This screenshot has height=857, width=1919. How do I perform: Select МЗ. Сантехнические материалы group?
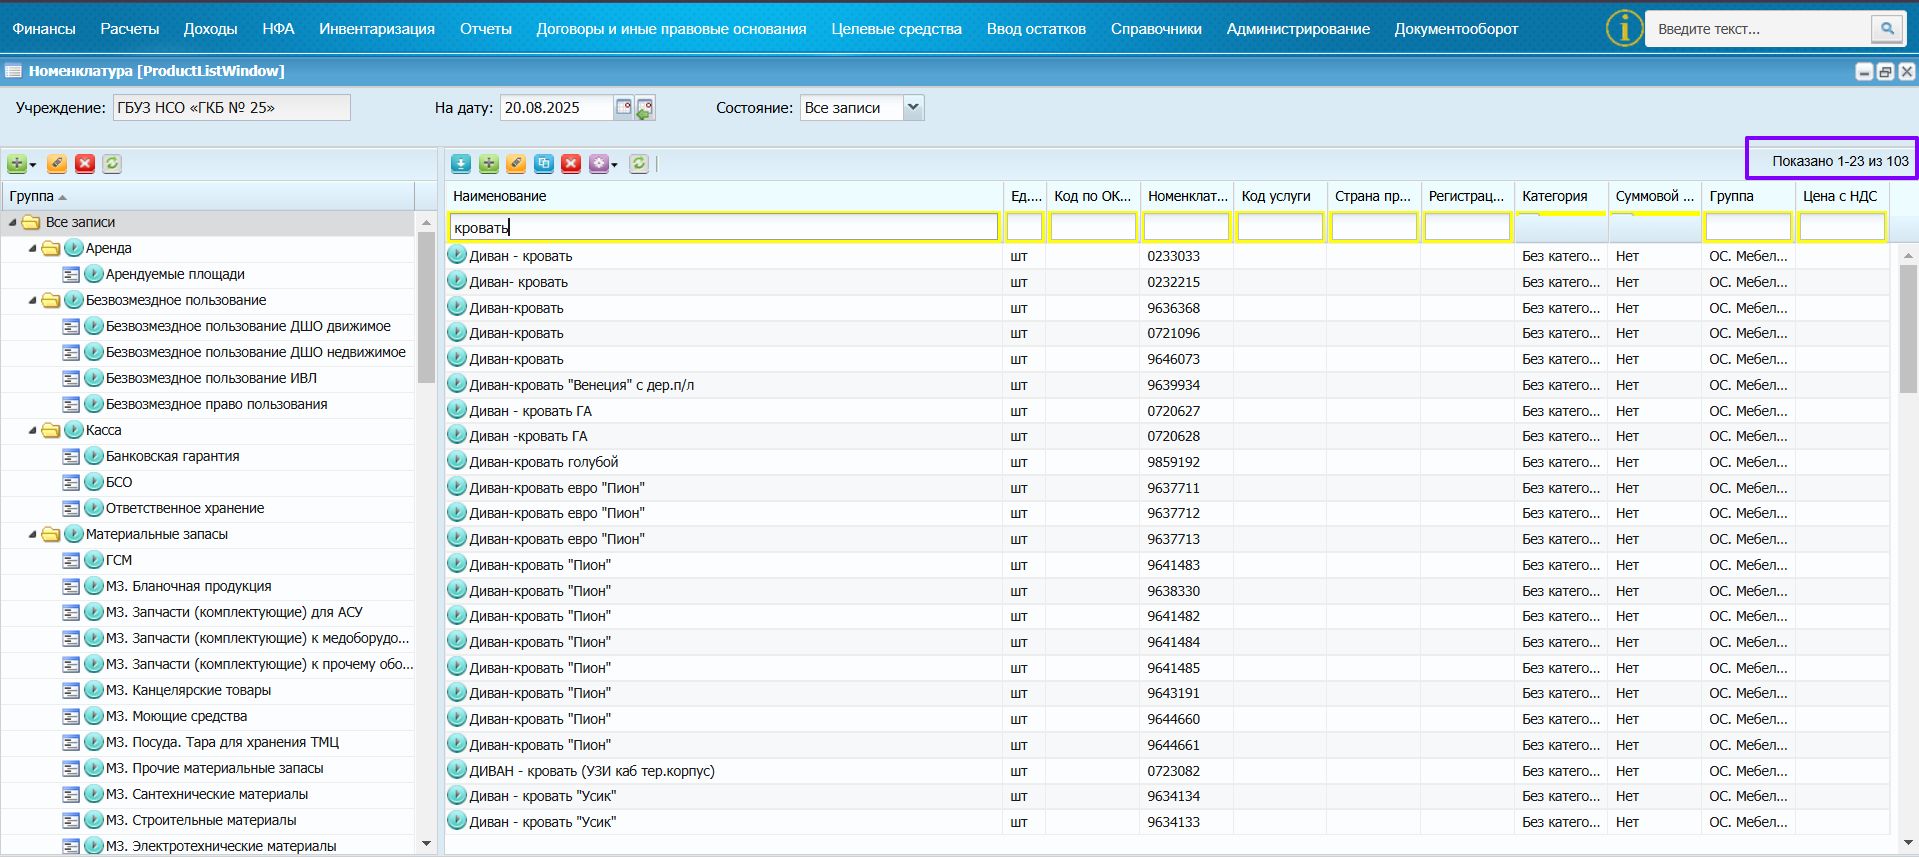(207, 794)
